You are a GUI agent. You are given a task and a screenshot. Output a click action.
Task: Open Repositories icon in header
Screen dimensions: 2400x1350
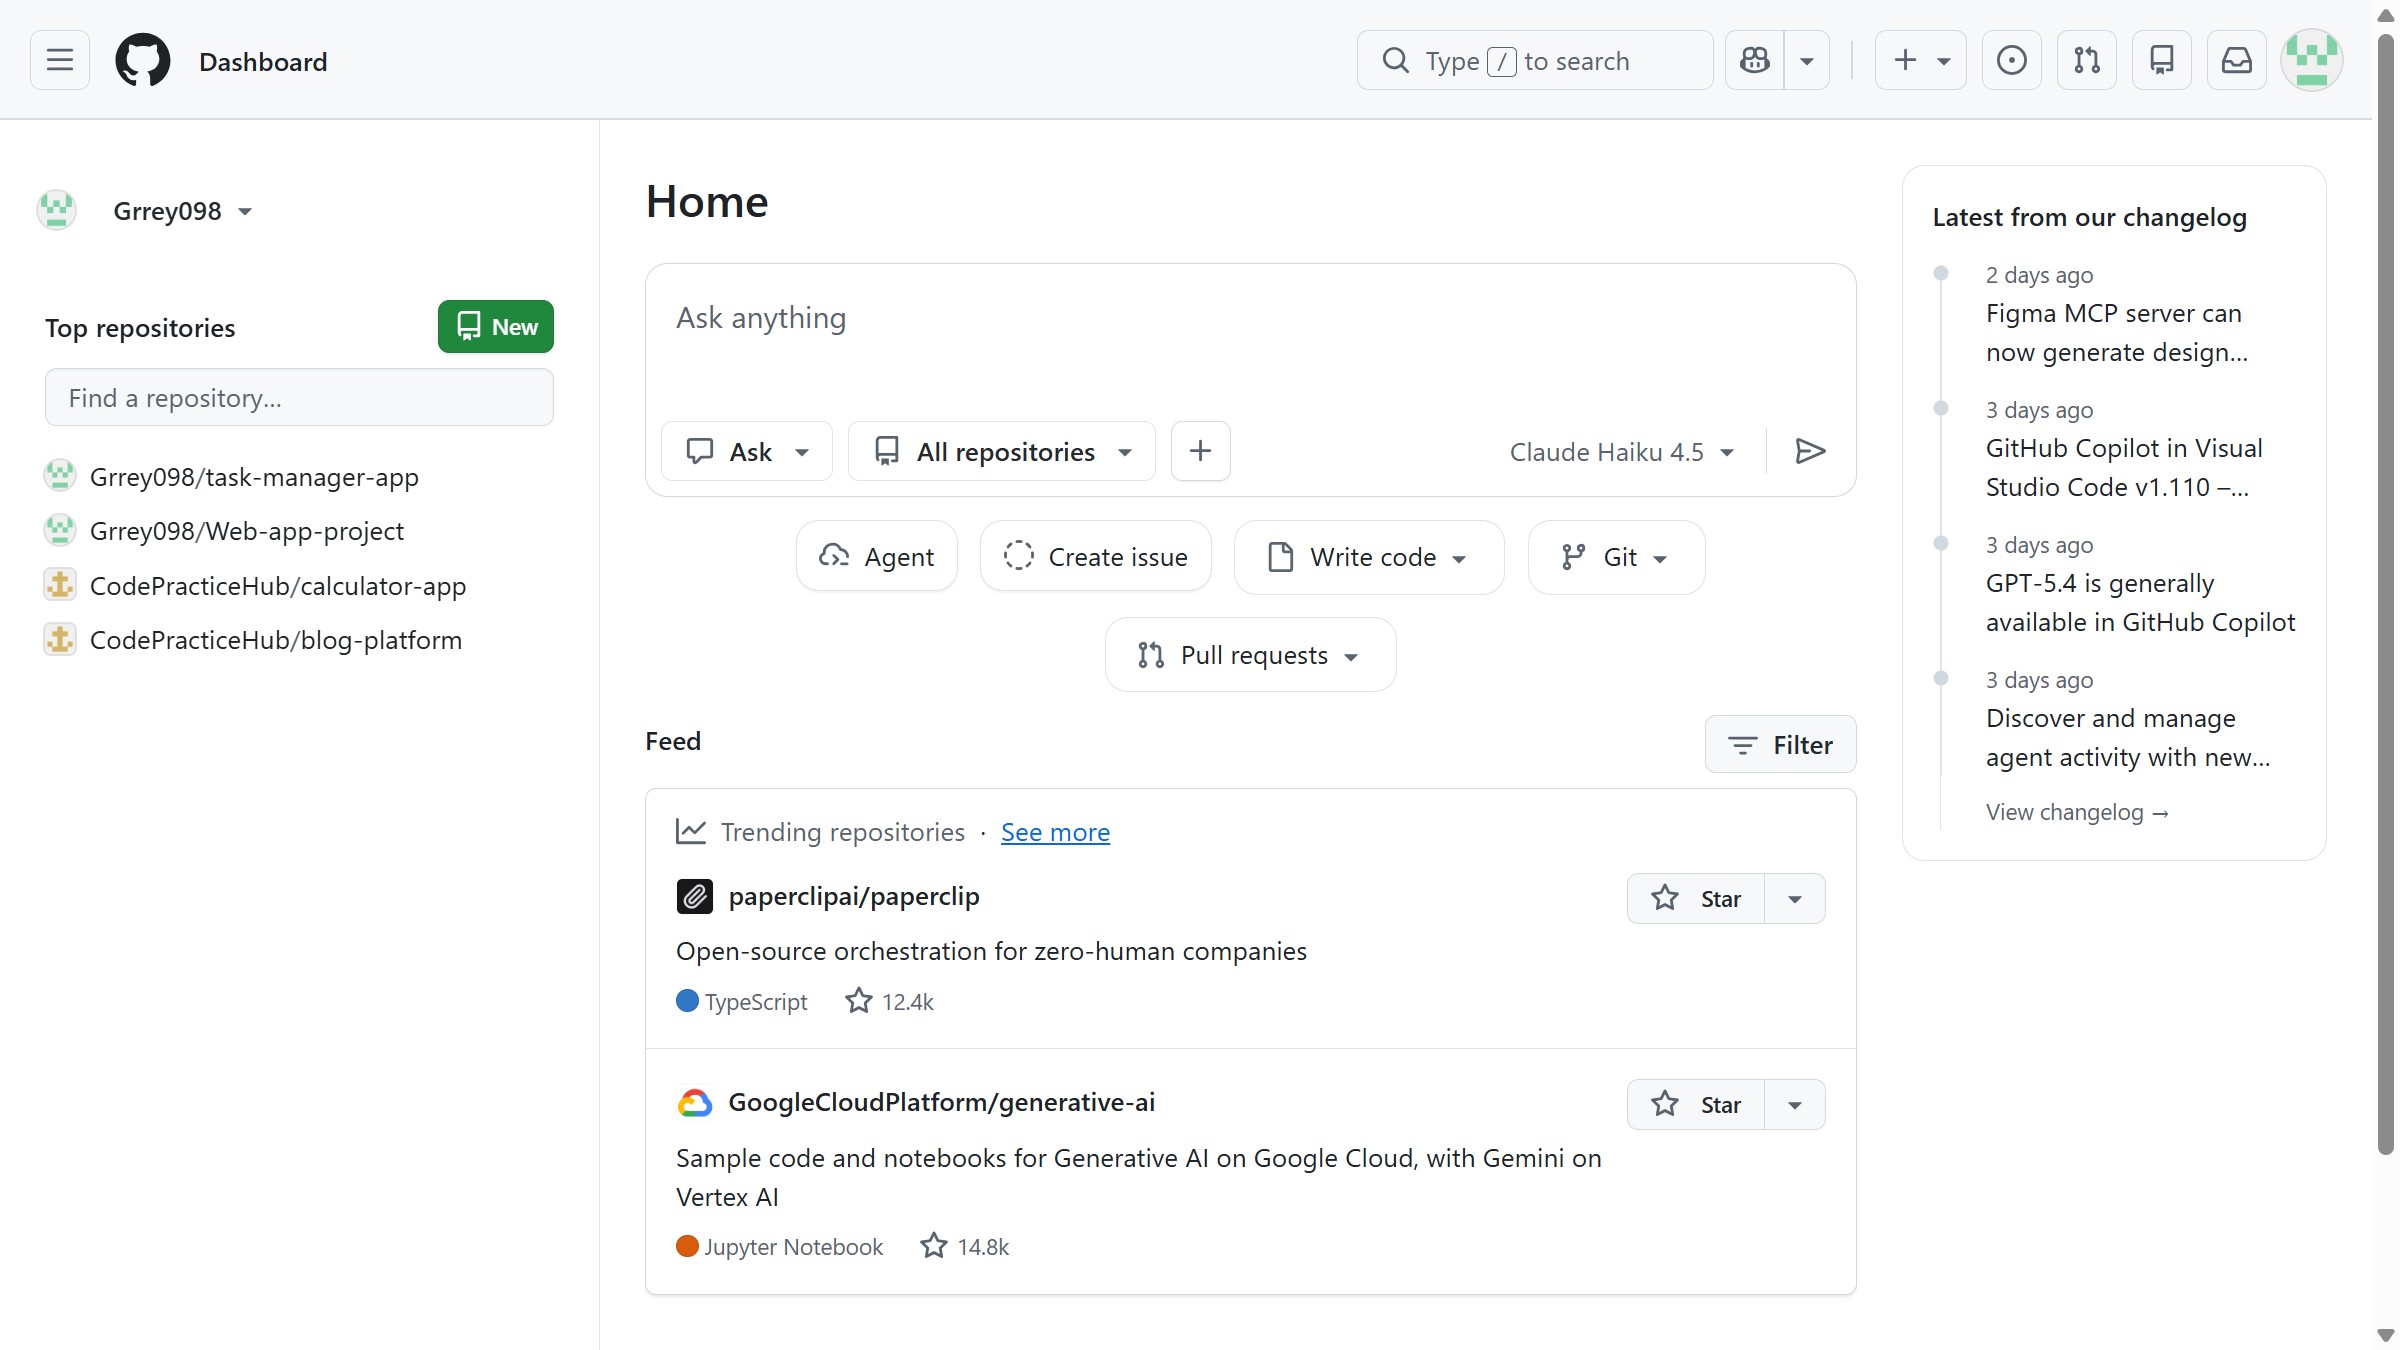tap(2162, 60)
